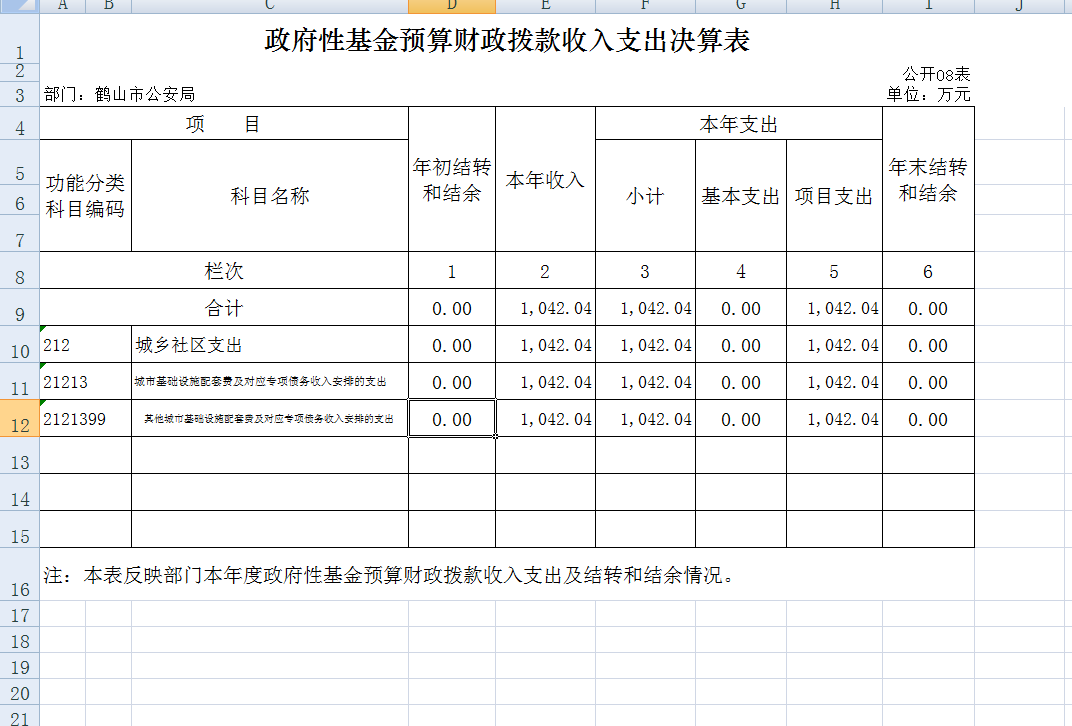Click the highlighted row header 12

[x=20, y=418]
